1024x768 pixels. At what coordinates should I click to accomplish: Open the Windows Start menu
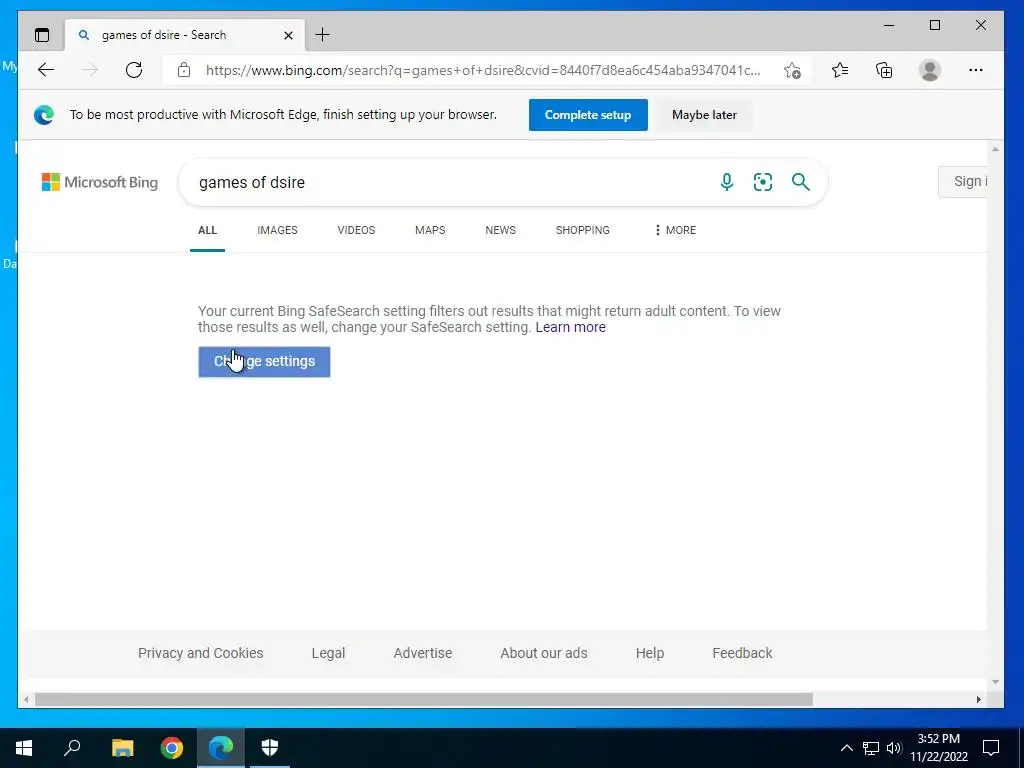(x=24, y=748)
